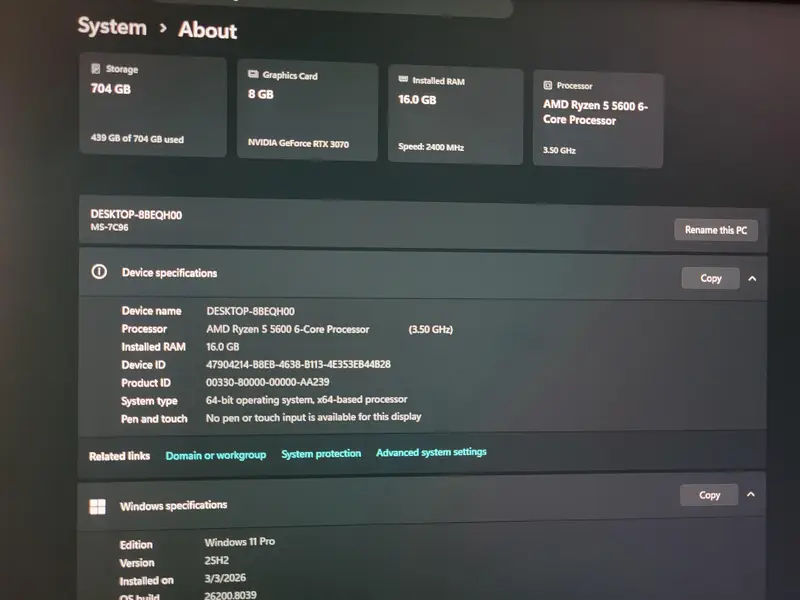Open the Installed RAM 16.0 GB card

click(x=456, y=115)
